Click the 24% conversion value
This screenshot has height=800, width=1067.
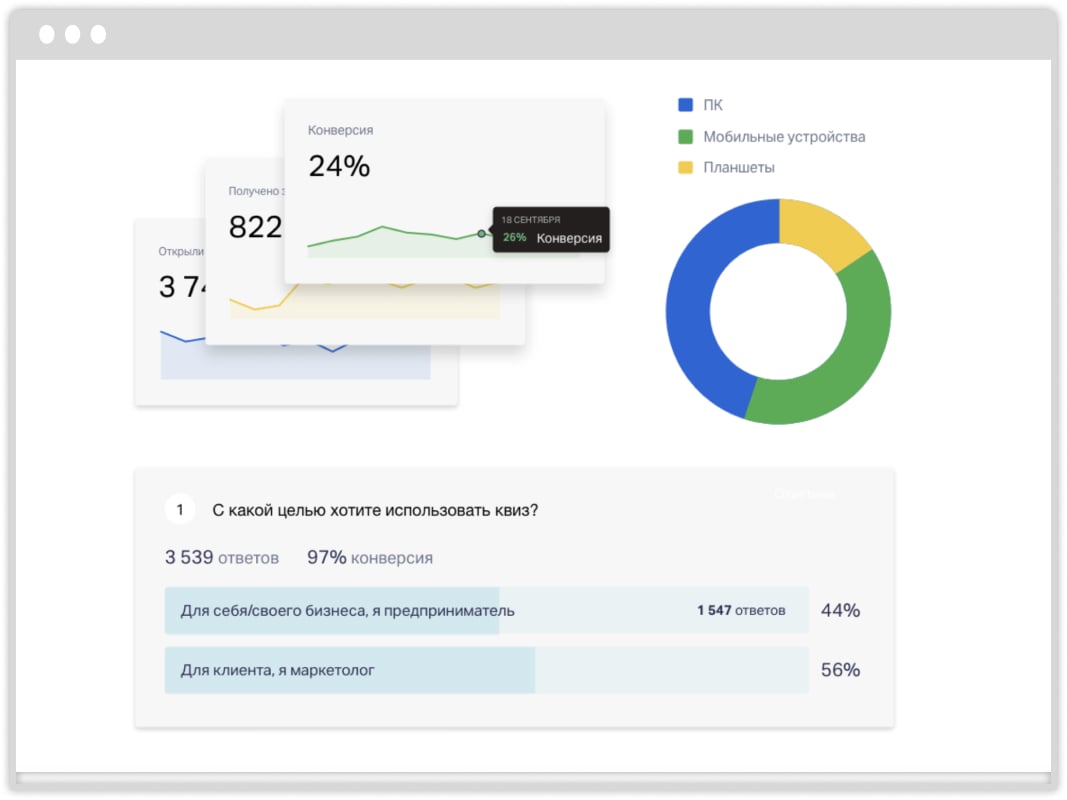tap(339, 167)
